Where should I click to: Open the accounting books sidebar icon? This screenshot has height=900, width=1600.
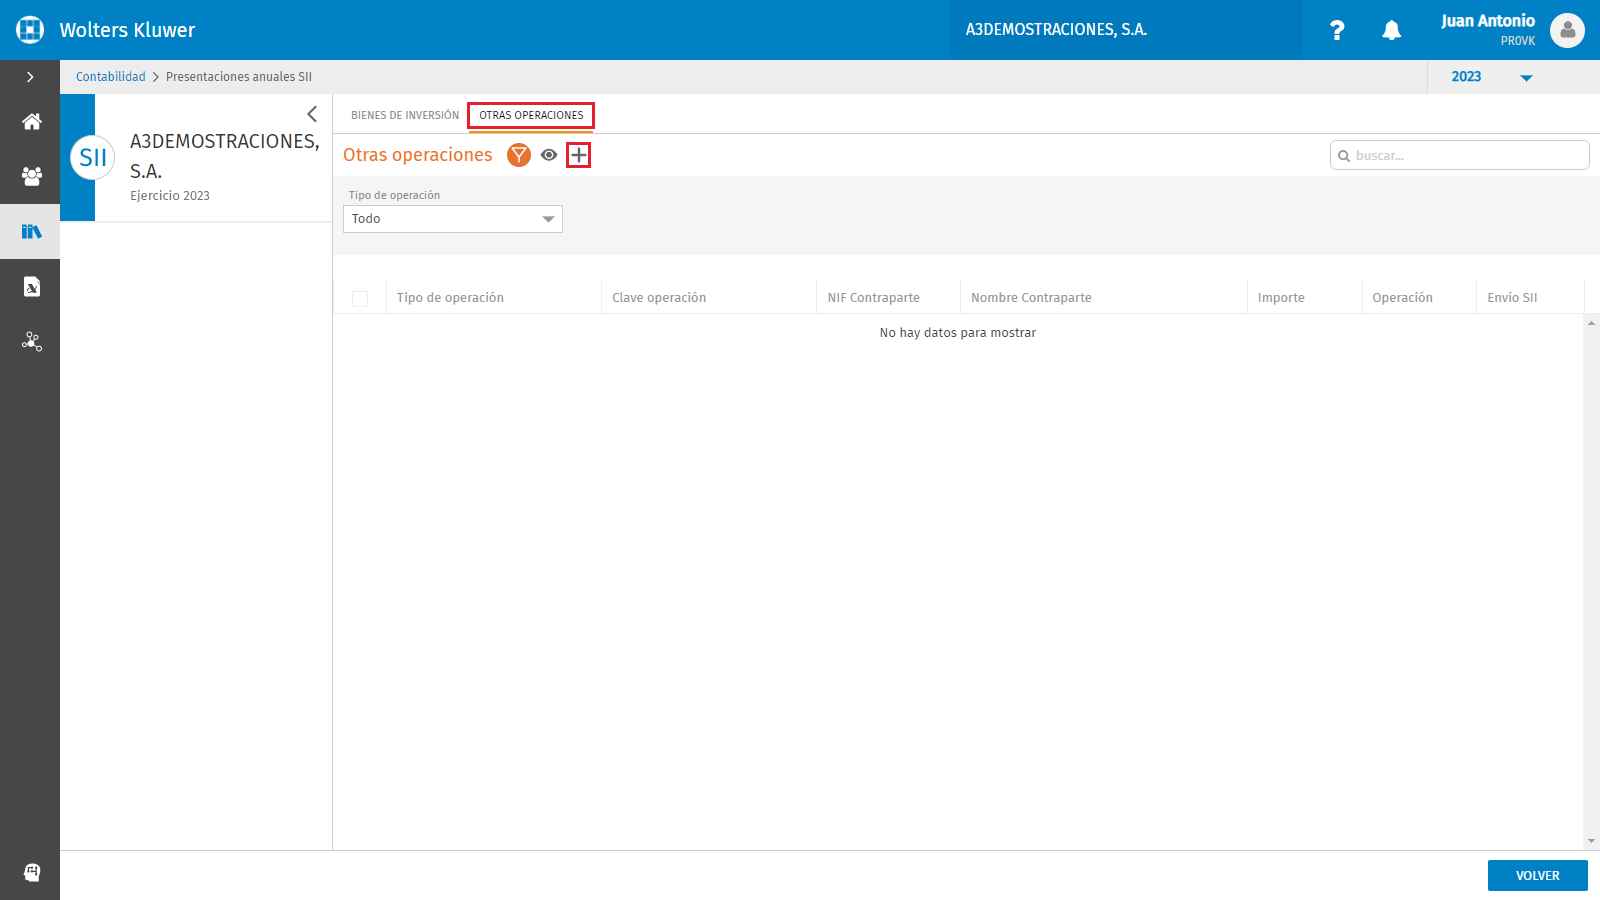32,232
